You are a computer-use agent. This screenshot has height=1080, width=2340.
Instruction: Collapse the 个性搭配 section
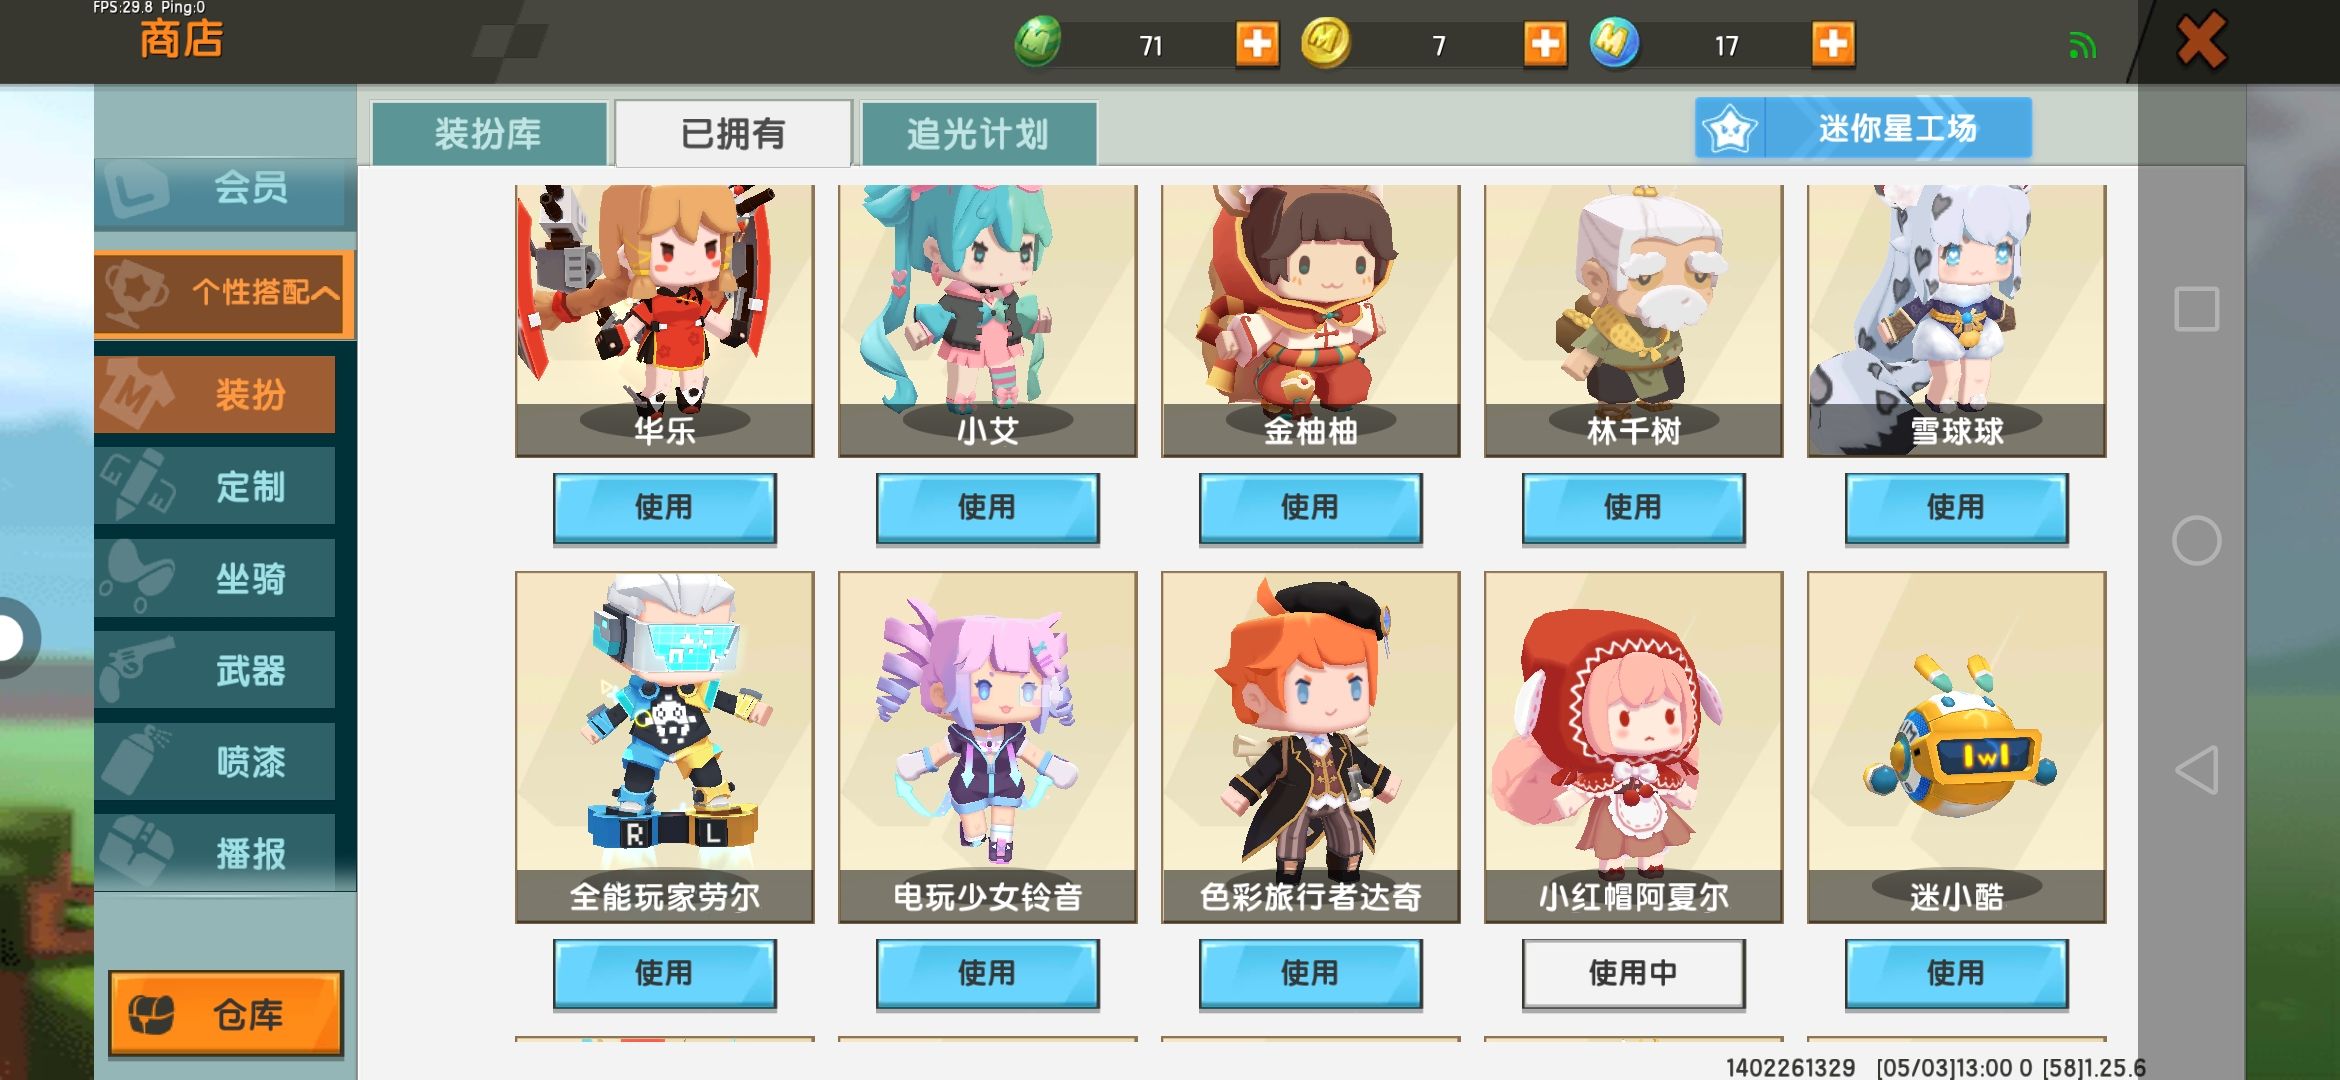(224, 292)
